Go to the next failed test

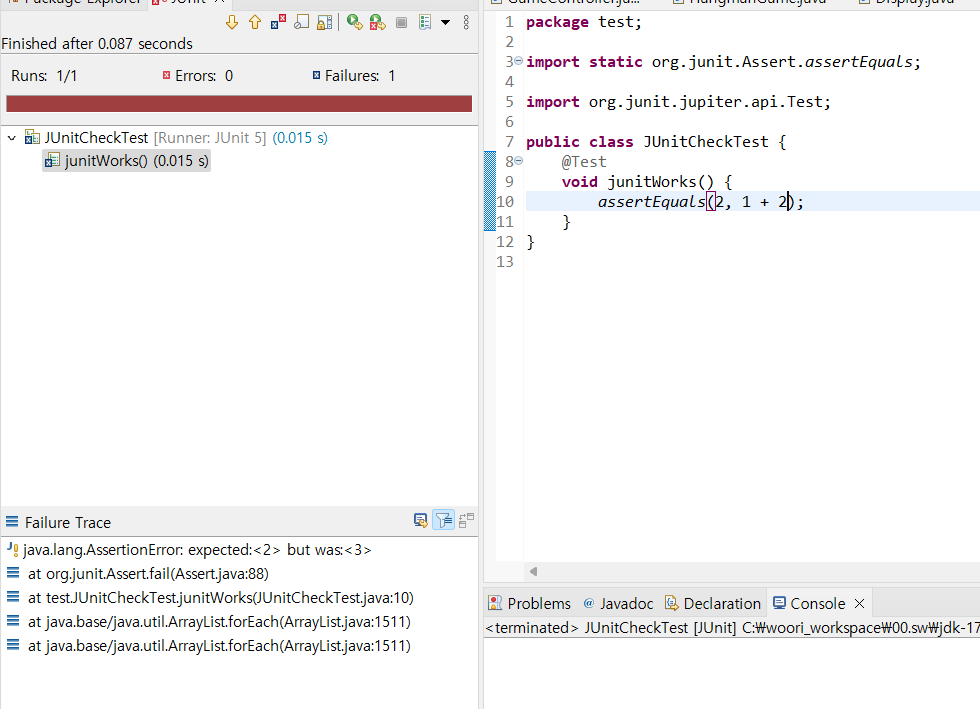[x=232, y=23]
